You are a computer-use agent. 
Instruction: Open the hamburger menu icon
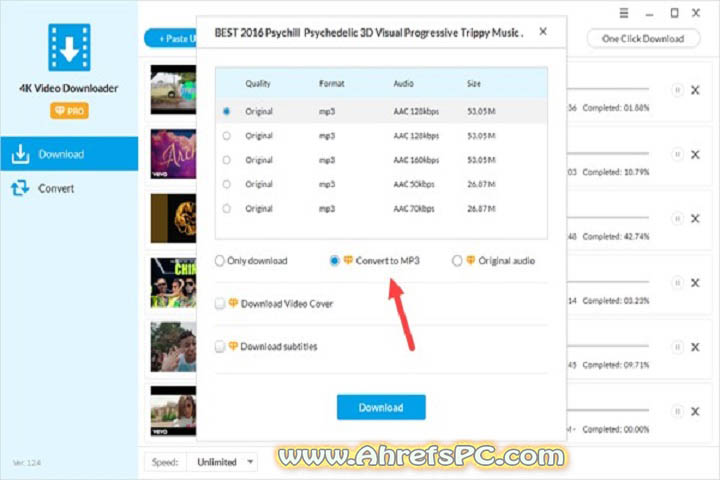pyautogui.click(x=624, y=13)
